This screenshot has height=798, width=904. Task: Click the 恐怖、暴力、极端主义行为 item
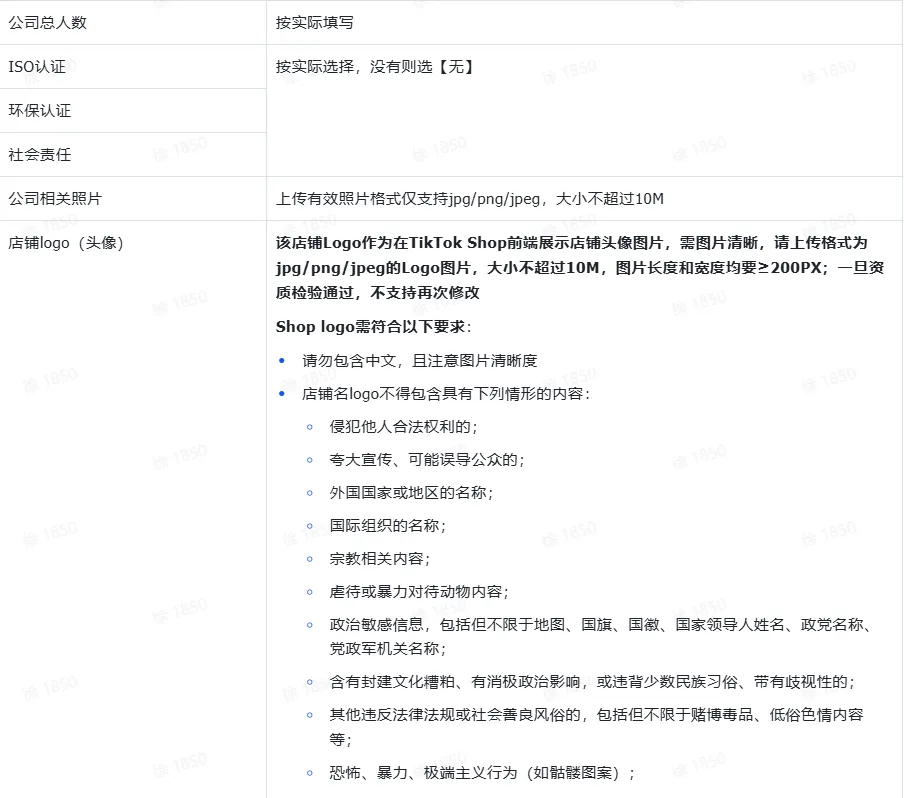(x=482, y=773)
